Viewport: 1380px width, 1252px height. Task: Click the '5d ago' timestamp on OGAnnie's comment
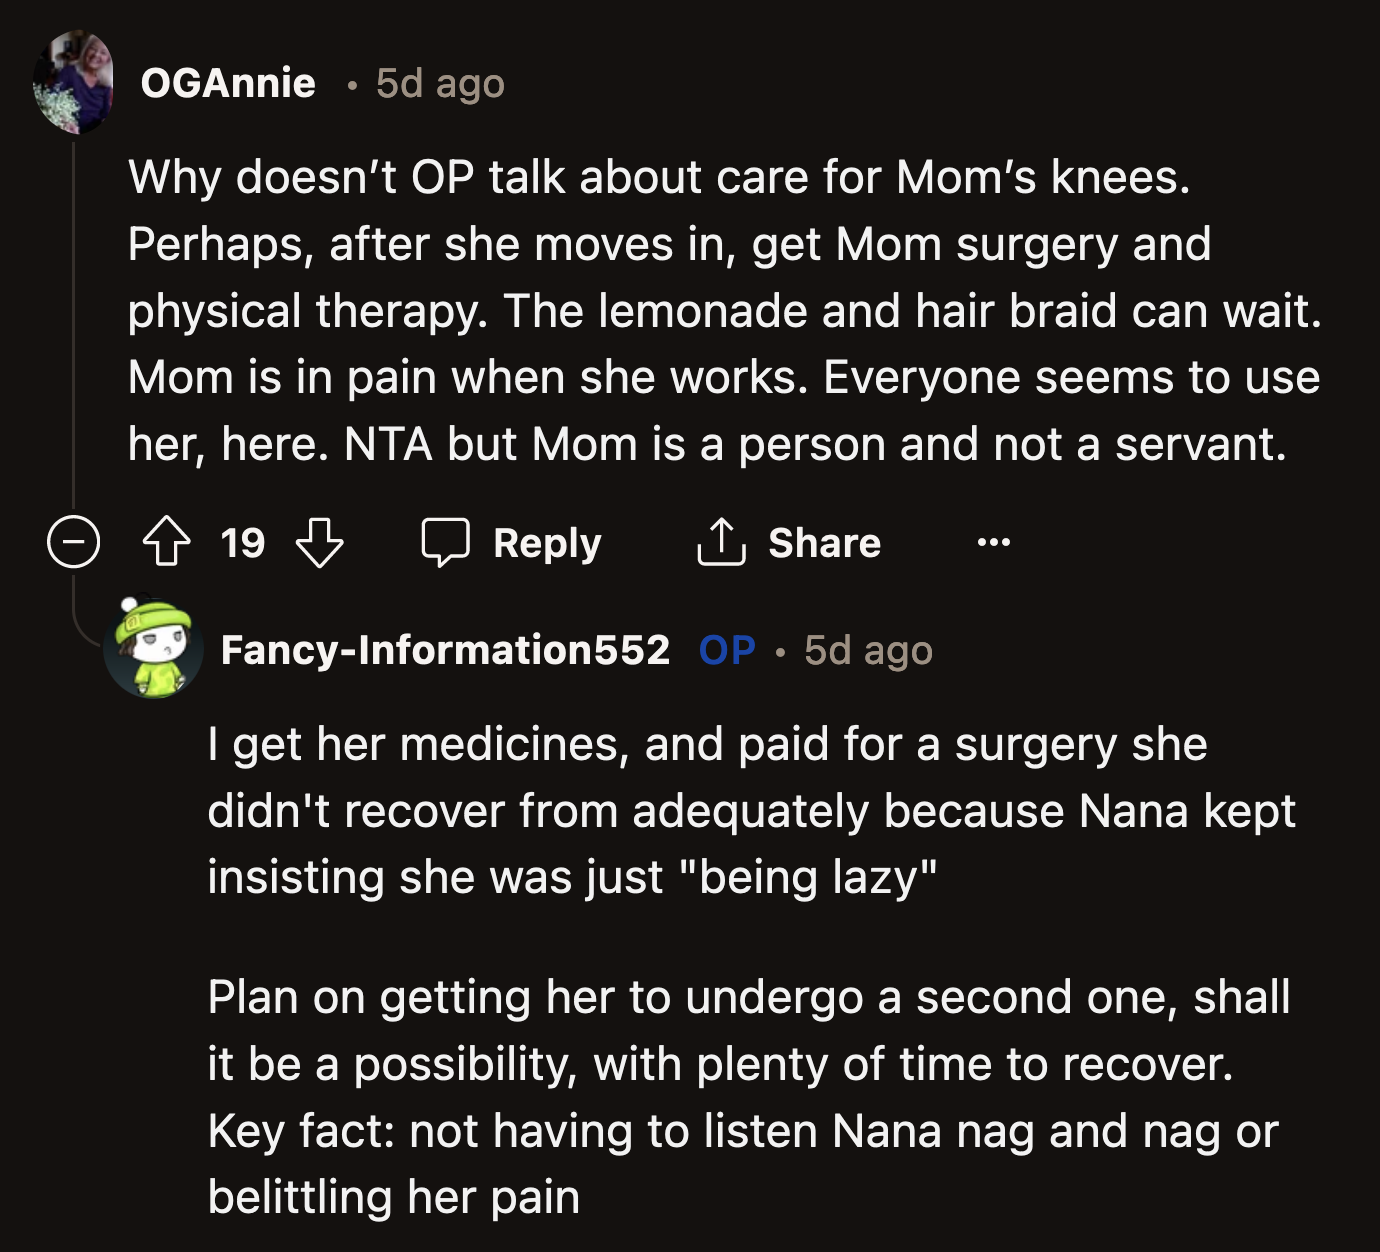click(438, 86)
